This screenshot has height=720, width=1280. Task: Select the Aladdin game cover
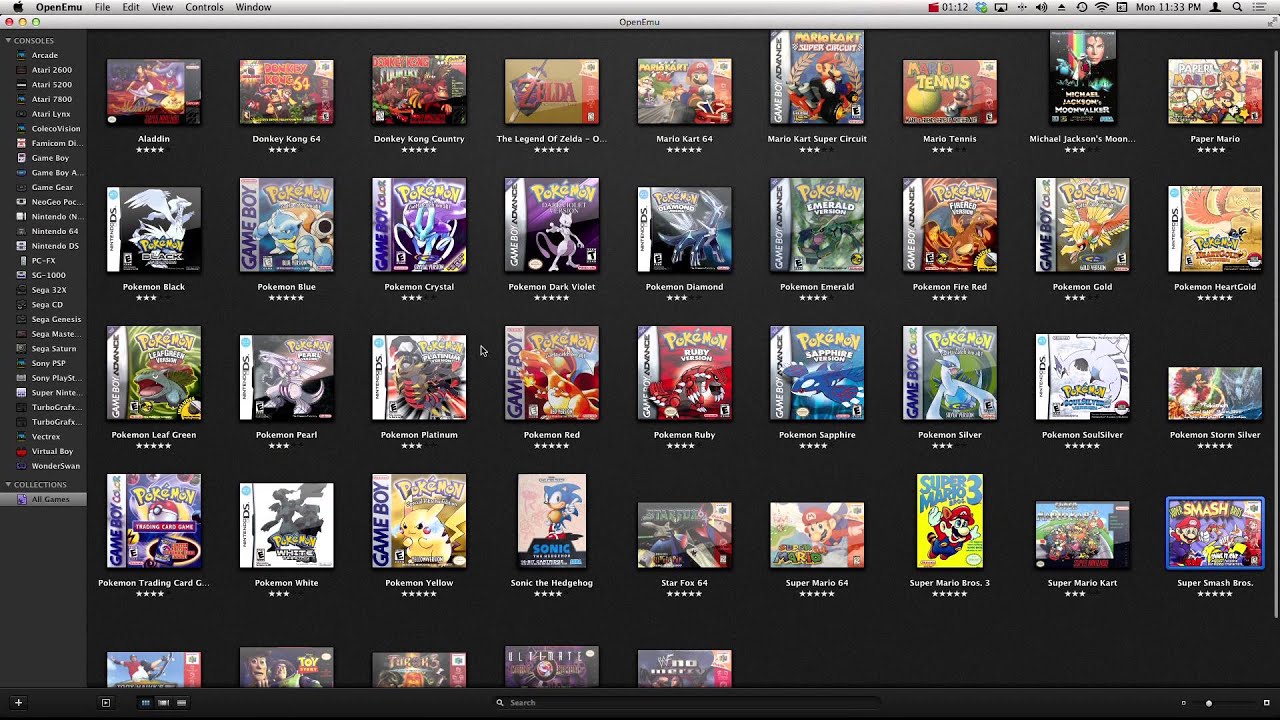pos(154,92)
